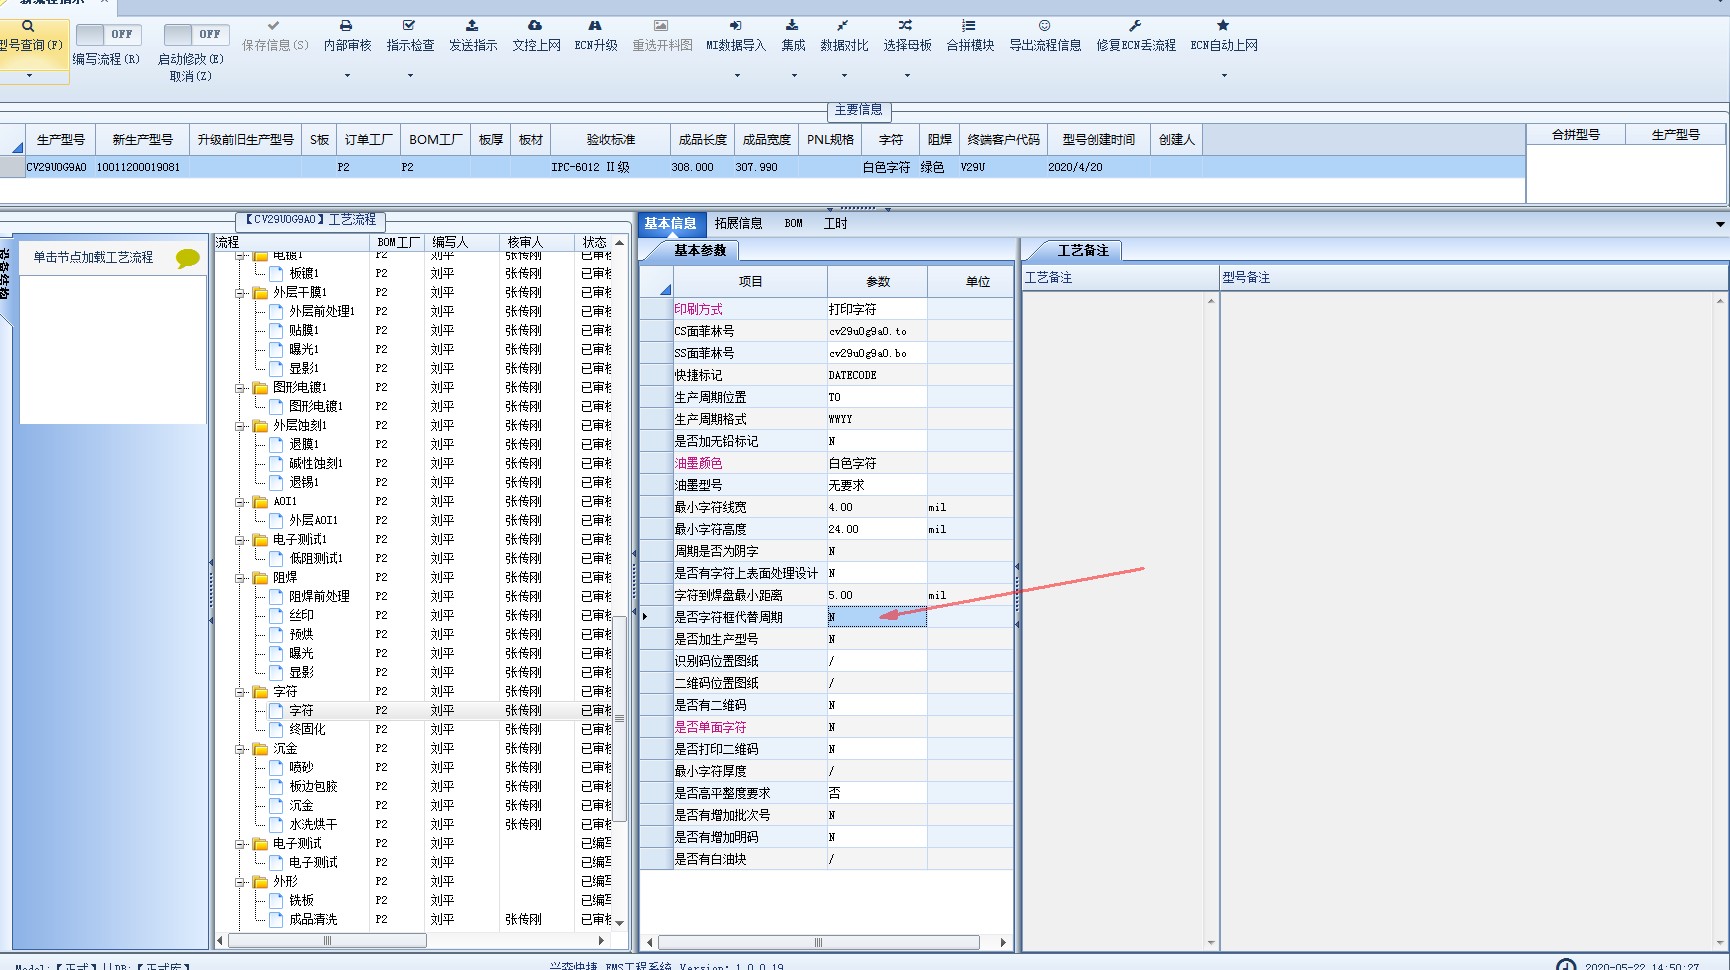Select the 工艺备注 tab
Viewport: 1730px width, 970px height.
(1083, 251)
